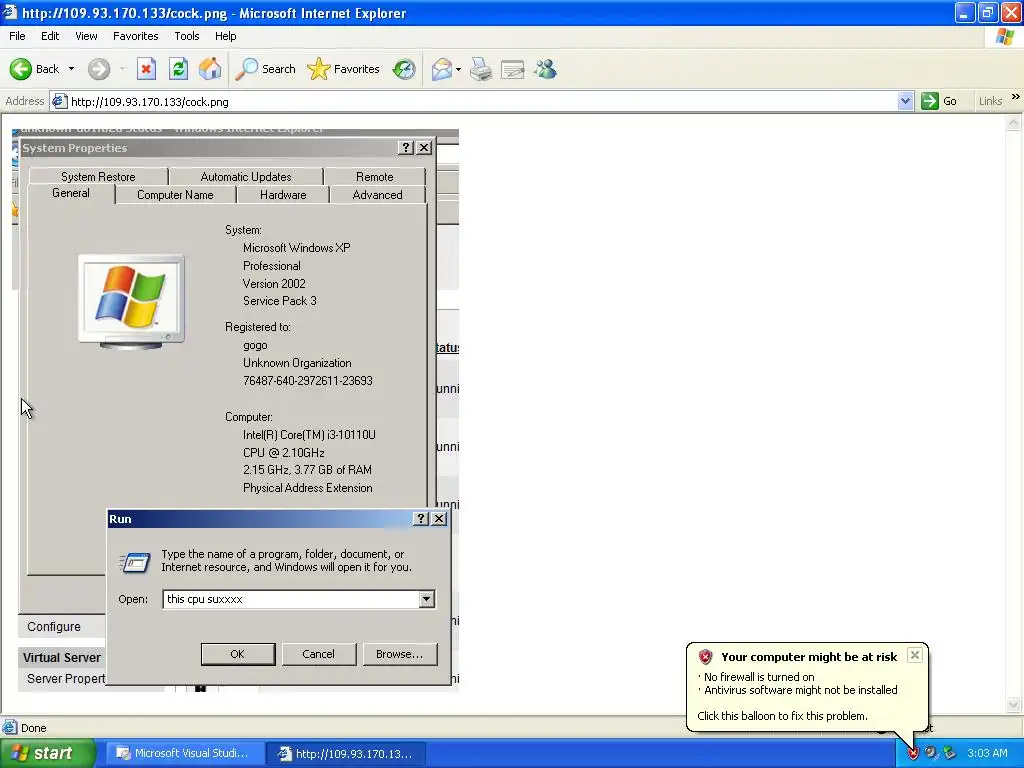The image size is (1024, 768).
Task: Click the page icon beside the address URL
Action: click(x=59, y=101)
